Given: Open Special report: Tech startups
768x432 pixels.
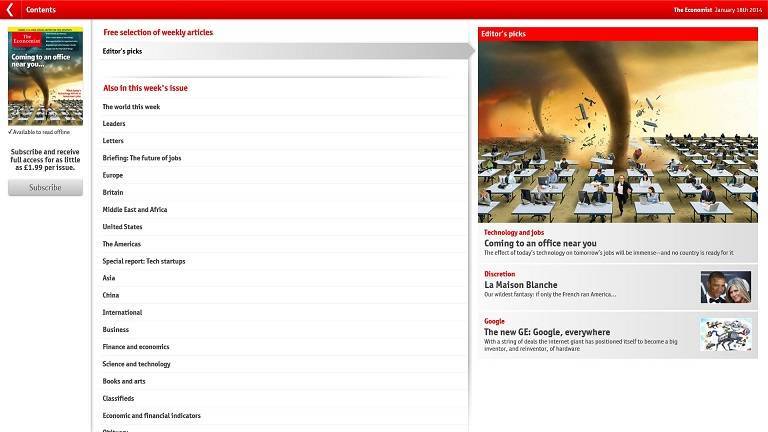Looking at the screenshot, I should 283,261.
